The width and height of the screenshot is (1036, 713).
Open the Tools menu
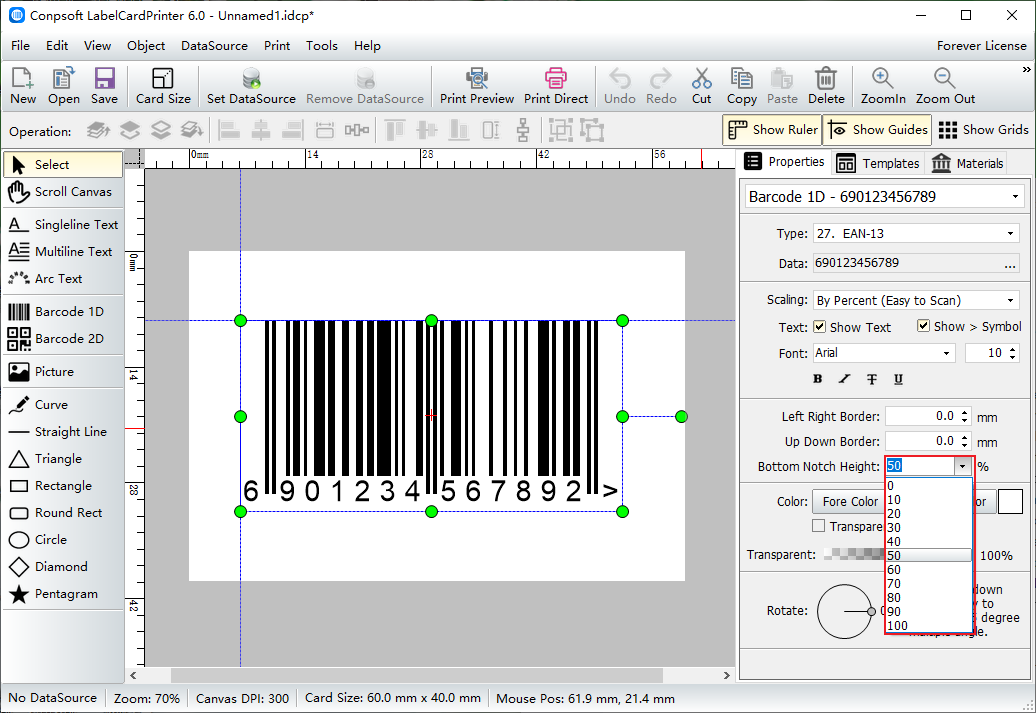click(322, 46)
